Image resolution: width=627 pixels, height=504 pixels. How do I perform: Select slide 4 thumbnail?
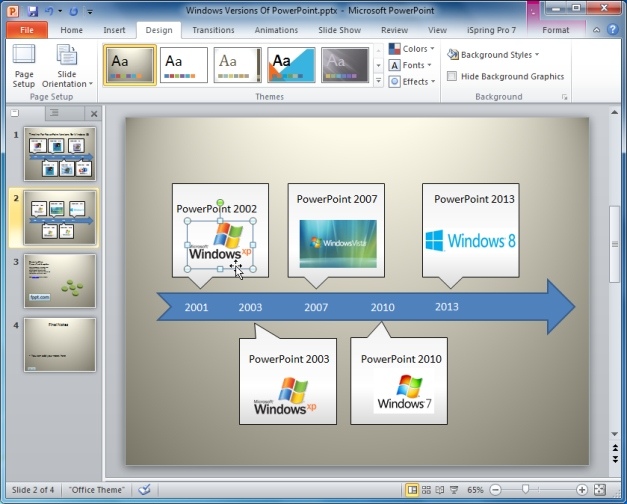tap(60, 345)
